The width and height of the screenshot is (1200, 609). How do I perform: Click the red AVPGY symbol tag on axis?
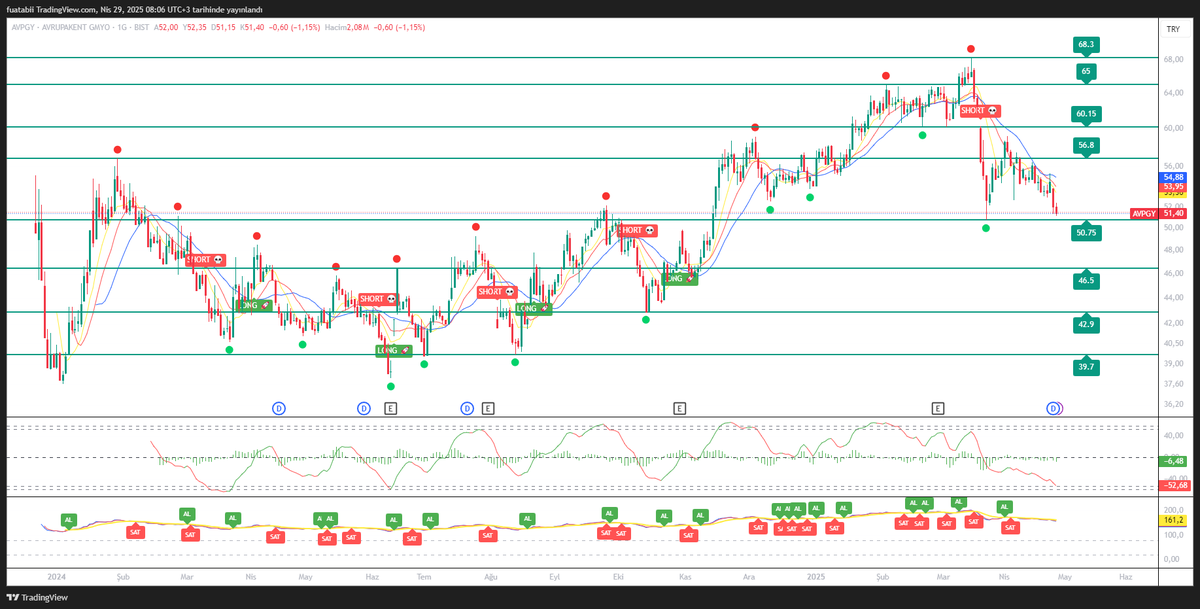point(1143,213)
